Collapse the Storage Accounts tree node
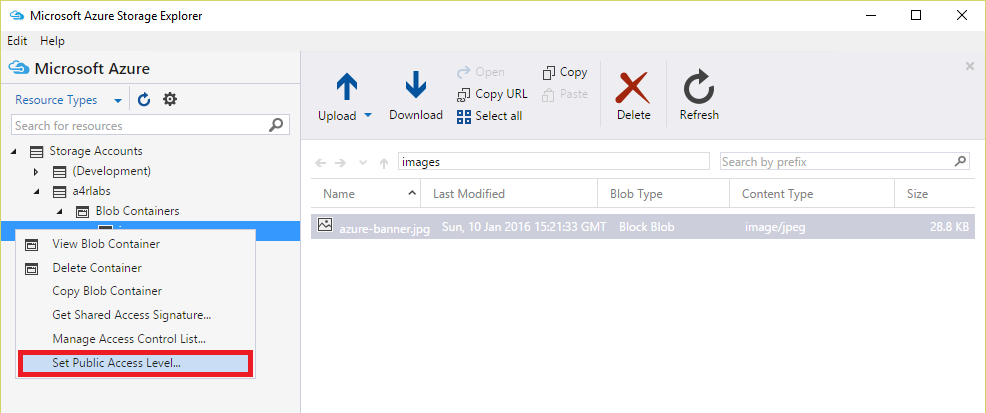The height and width of the screenshot is (413, 986). tap(15, 152)
